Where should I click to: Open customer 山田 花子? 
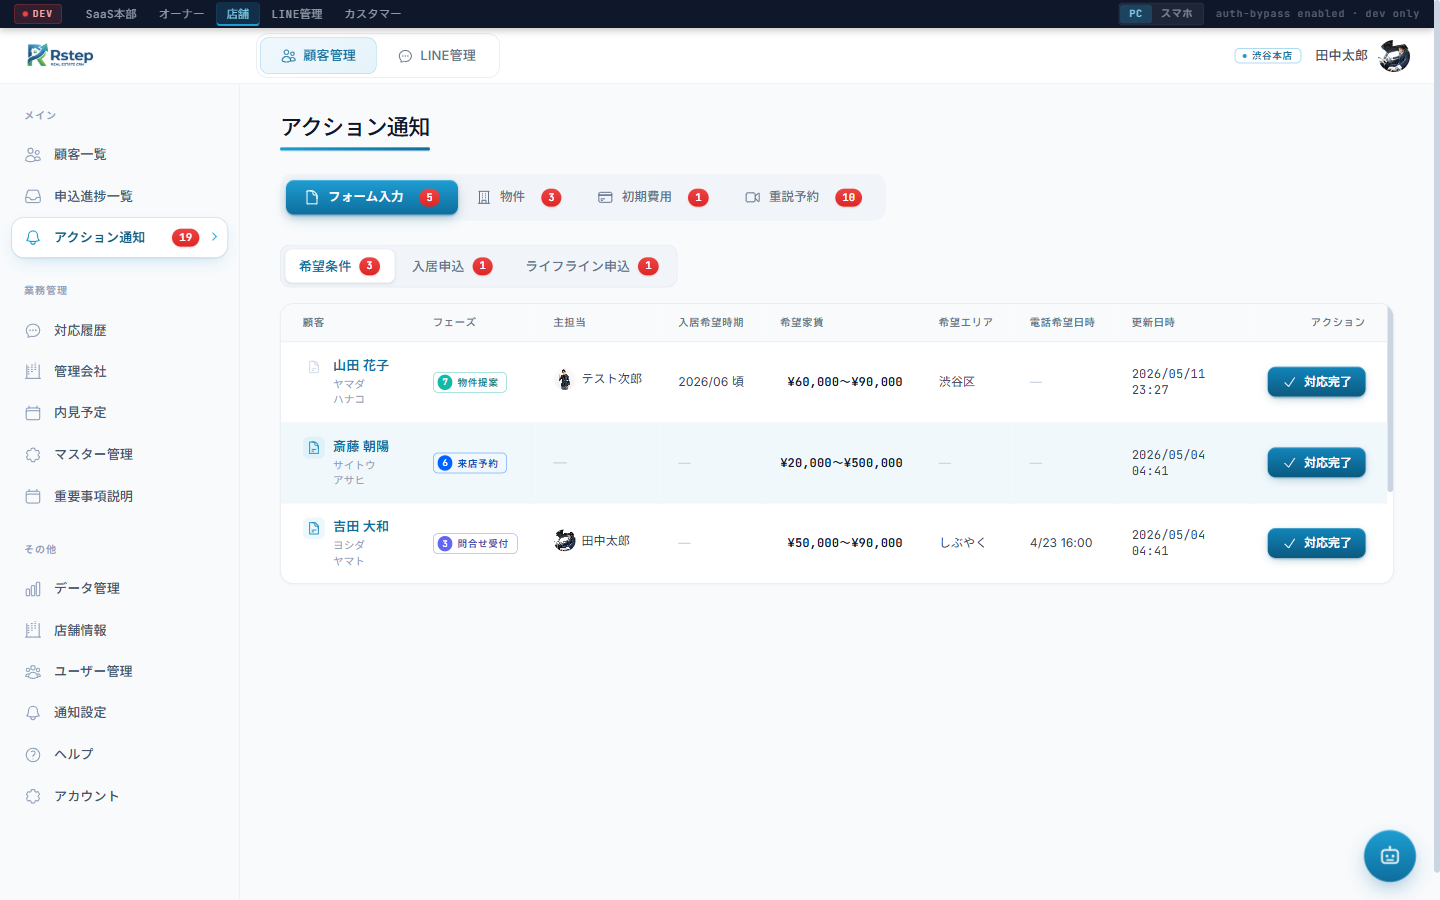(361, 366)
